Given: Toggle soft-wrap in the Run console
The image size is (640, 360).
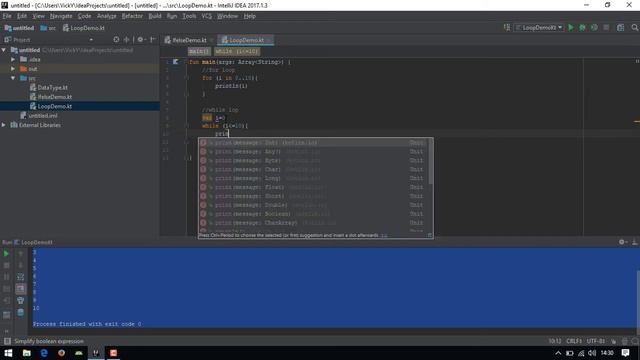Looking at the screenshot, I should point(20,277).
